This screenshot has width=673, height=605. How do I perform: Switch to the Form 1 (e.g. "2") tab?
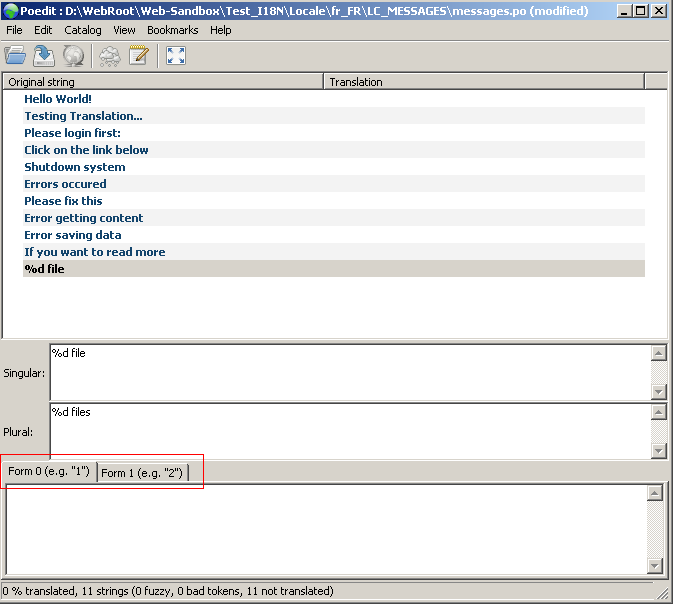(142, 472)
